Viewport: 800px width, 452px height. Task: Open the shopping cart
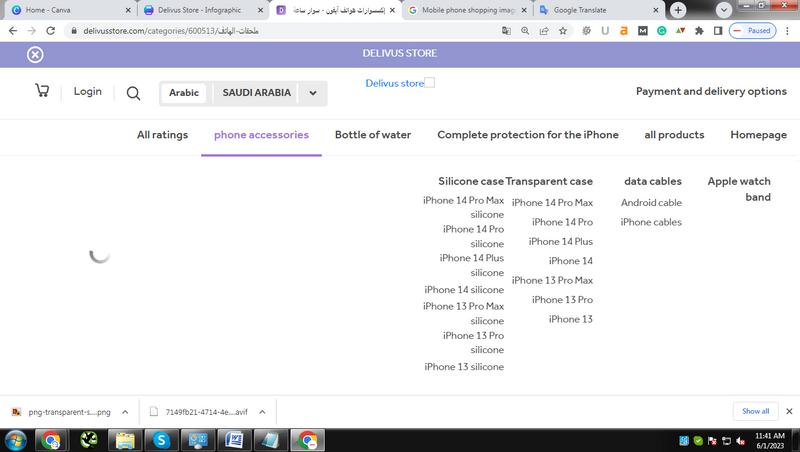click(42, 91)
